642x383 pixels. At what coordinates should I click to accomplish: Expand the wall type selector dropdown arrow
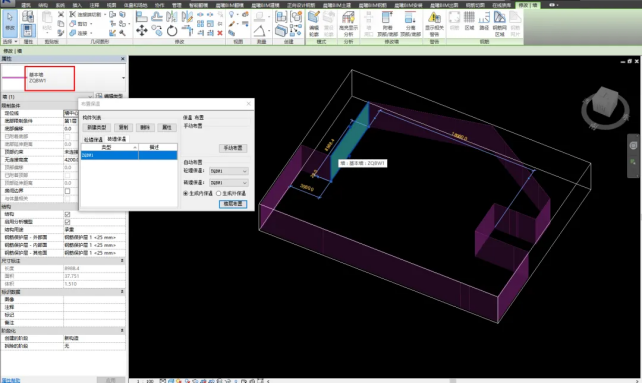(123, 78)
